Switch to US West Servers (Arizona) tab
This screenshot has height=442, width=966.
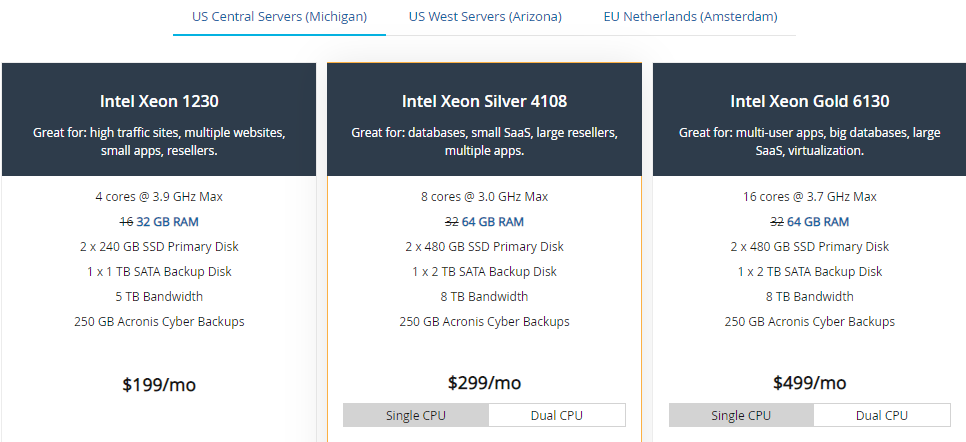tap(485, 17)
